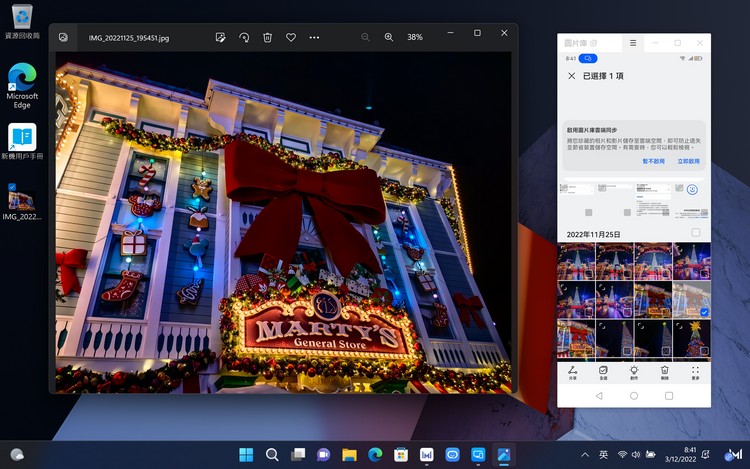Screen dimensions: 750x469
Task: Open the Windows Start menu
Action: pos(246,455)
